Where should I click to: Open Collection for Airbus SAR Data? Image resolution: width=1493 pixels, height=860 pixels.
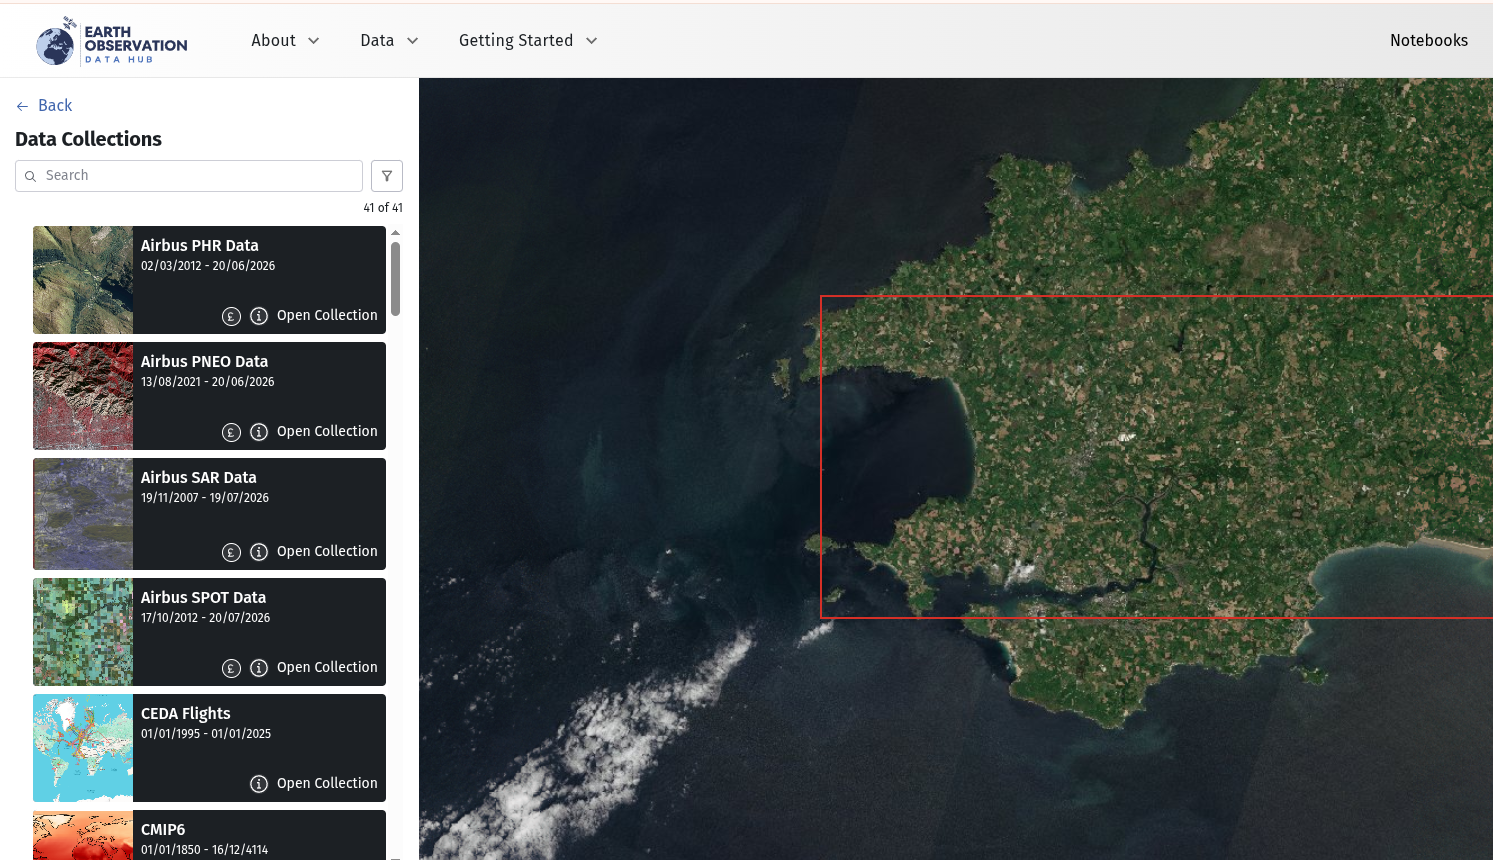(327, 552)
